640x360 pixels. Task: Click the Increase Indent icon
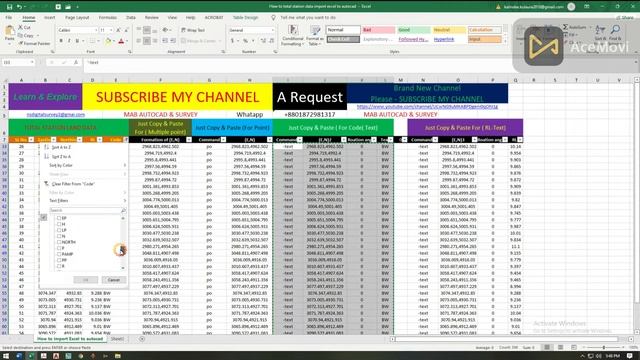pos(173,41)
